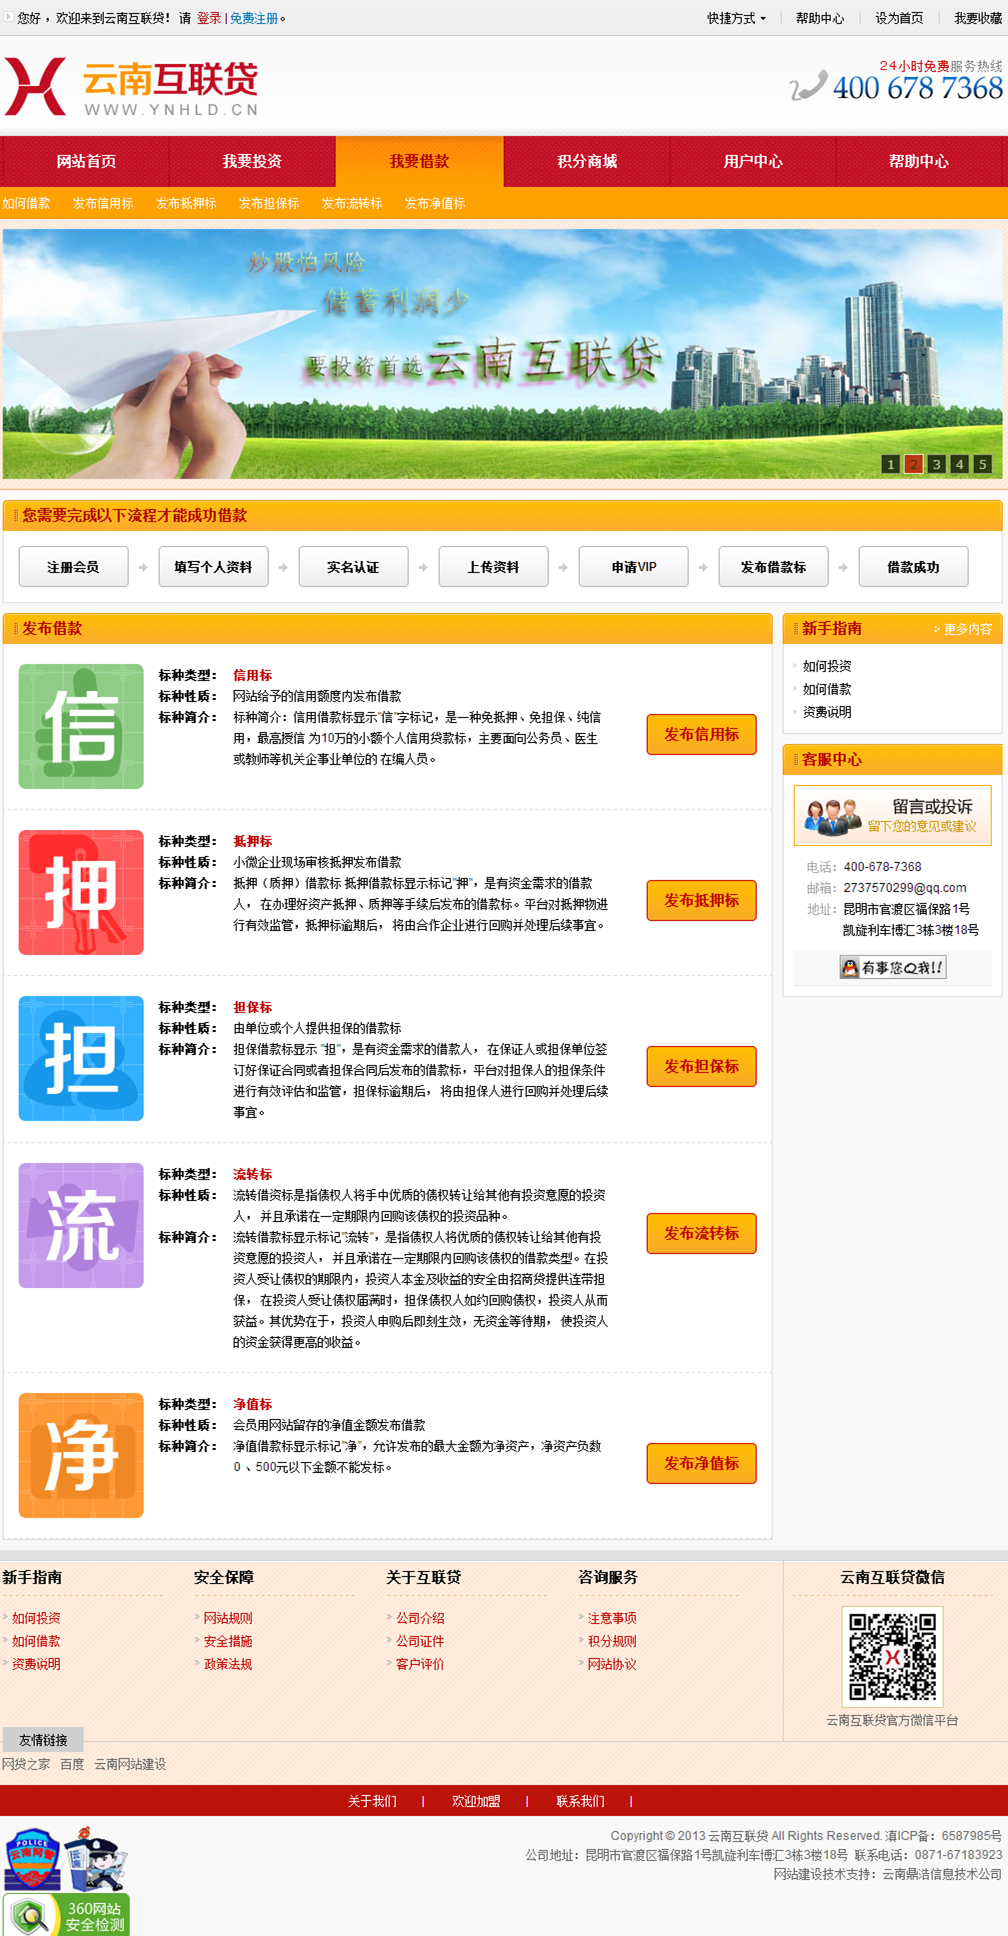This screenshot has width=1008, height=1936.
Task: Click the 360网站安全检测 badge
Action: pos(66,1915)
